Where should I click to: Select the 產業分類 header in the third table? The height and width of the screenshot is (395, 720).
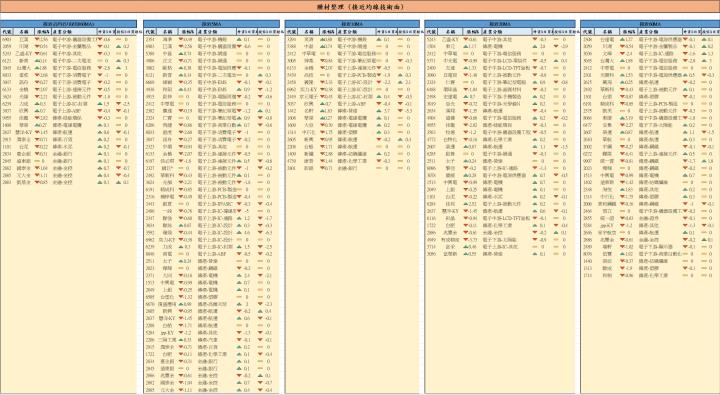coord(356,32)
